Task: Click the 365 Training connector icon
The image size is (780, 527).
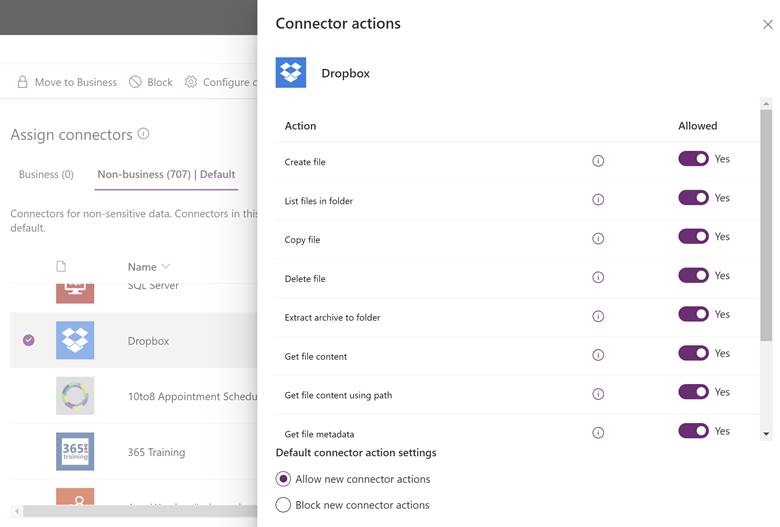Action: (x=75, y=451)
